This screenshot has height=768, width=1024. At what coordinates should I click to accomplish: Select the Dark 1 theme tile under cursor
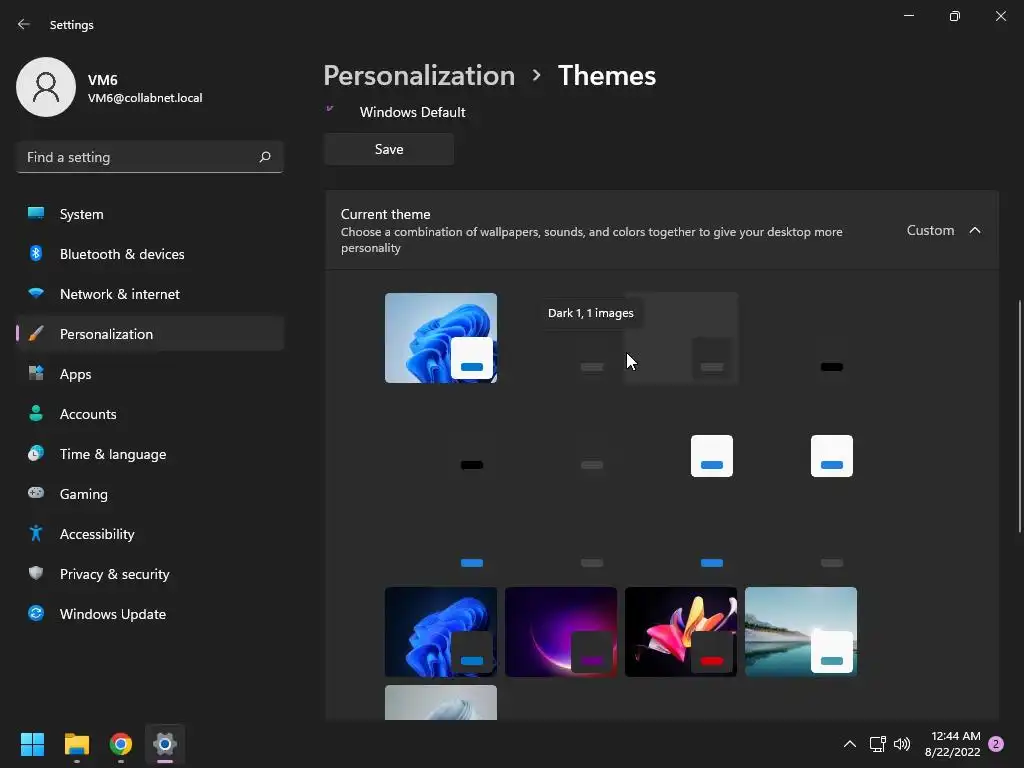tap(681, 338)
